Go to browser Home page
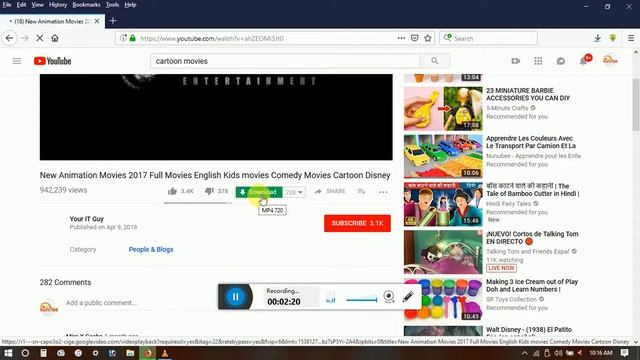Viewport: 640px width, 360px height. tap(55, 38)
